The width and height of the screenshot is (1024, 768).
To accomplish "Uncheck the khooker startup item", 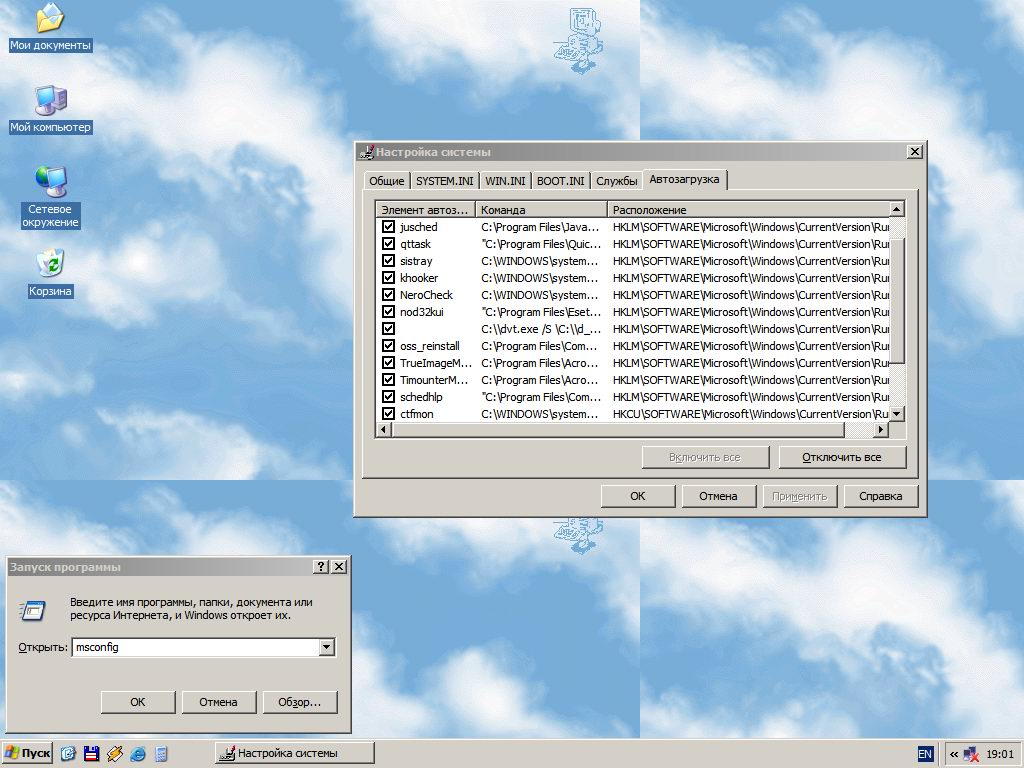I will click(389, 278).
